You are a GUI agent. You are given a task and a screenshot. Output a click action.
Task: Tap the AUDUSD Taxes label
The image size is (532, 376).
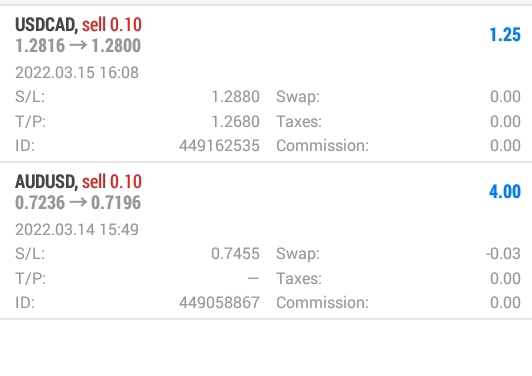[299, 279]
